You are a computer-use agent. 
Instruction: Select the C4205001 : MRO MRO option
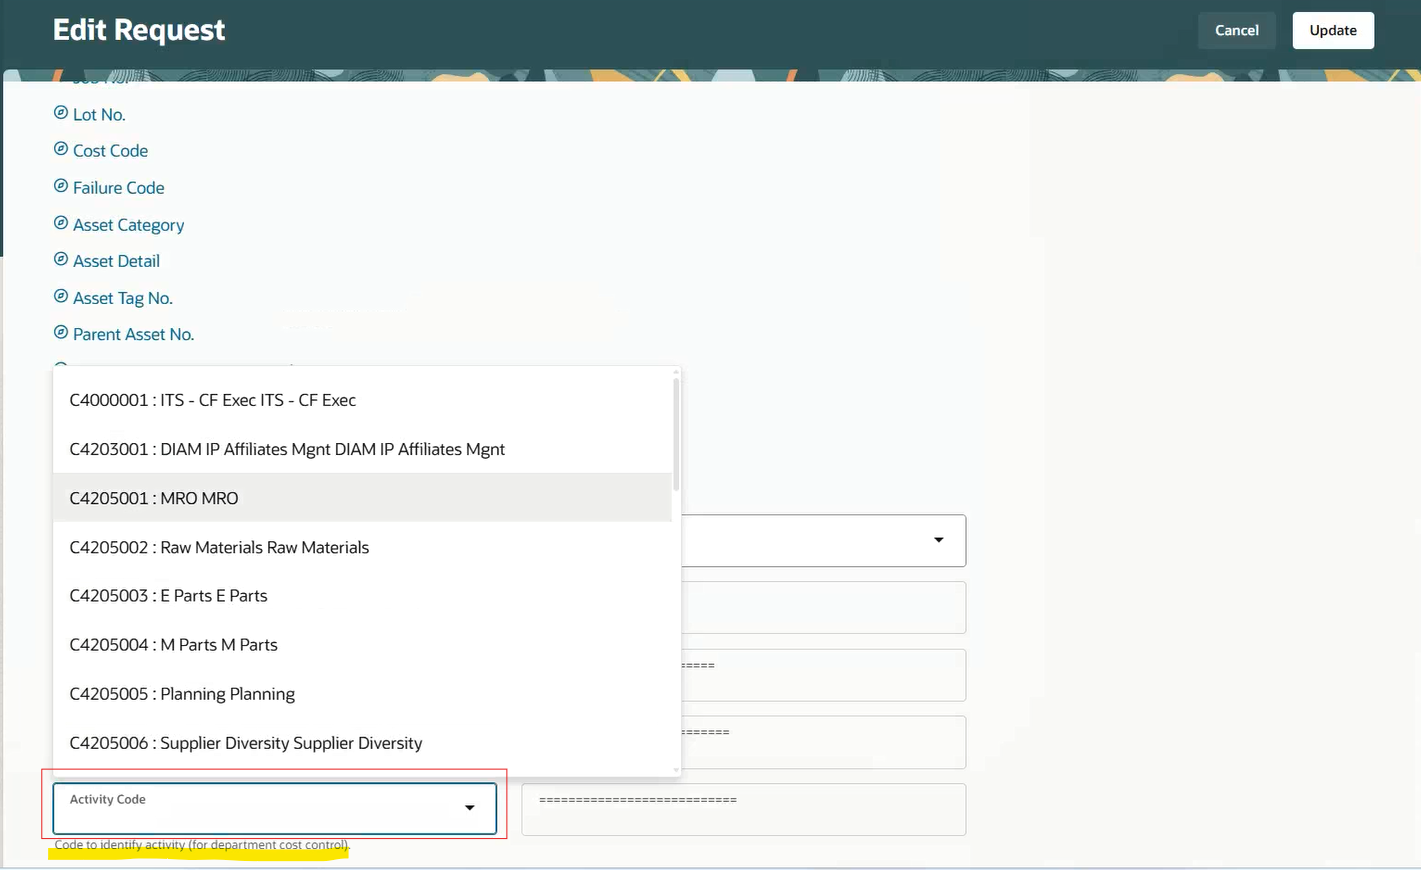pyautogui.click(x=153, y=497)
